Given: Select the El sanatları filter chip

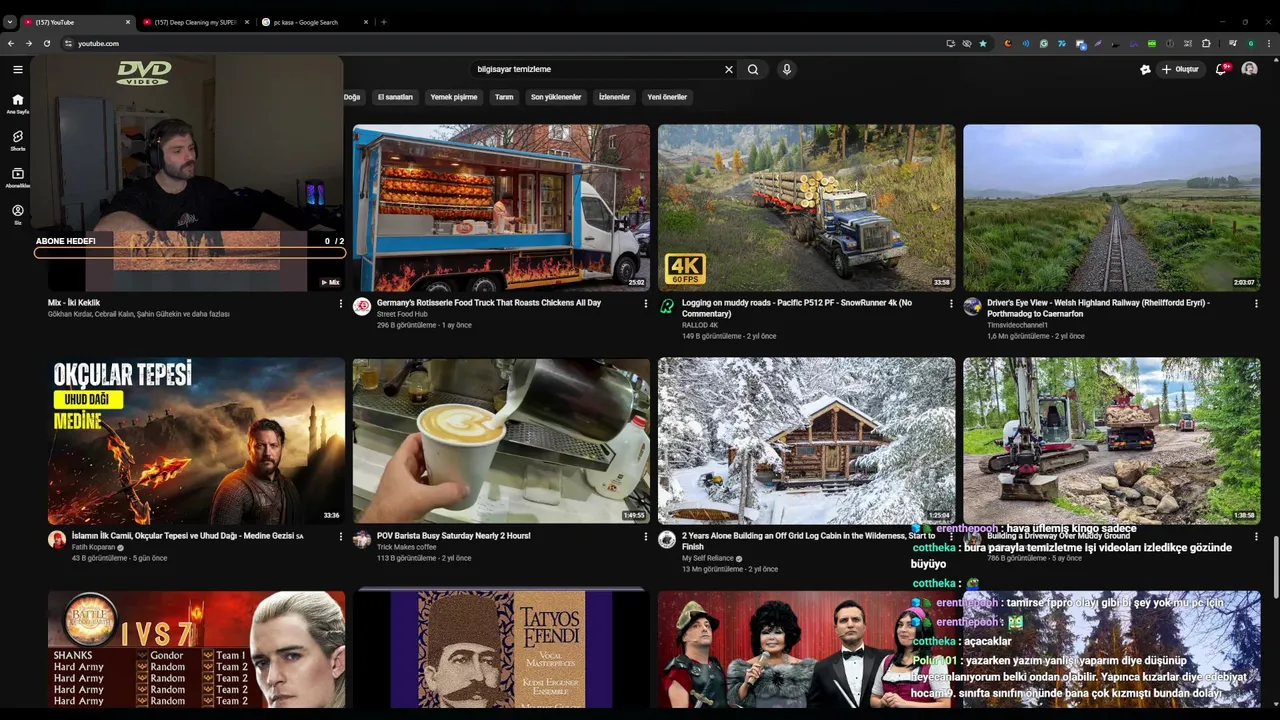Looking at the screenshot, I should (x=395, y=97).
